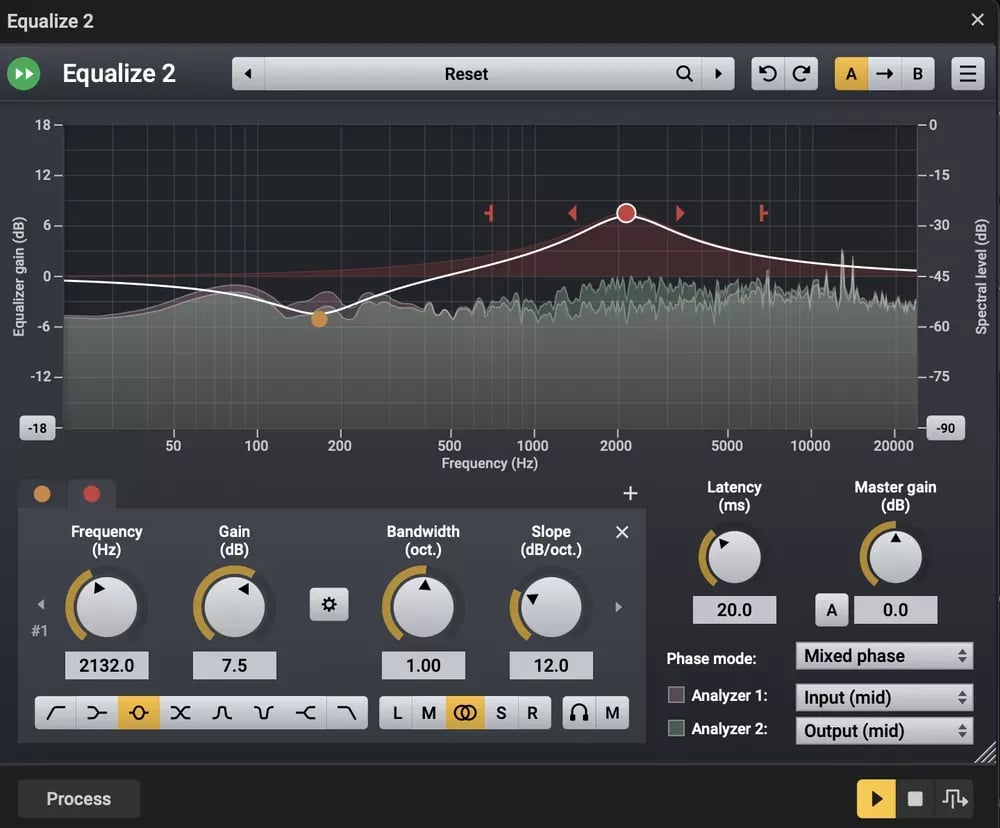Select notch crossing filter shape
The image size is (1000, 828).
pos(180,713)
